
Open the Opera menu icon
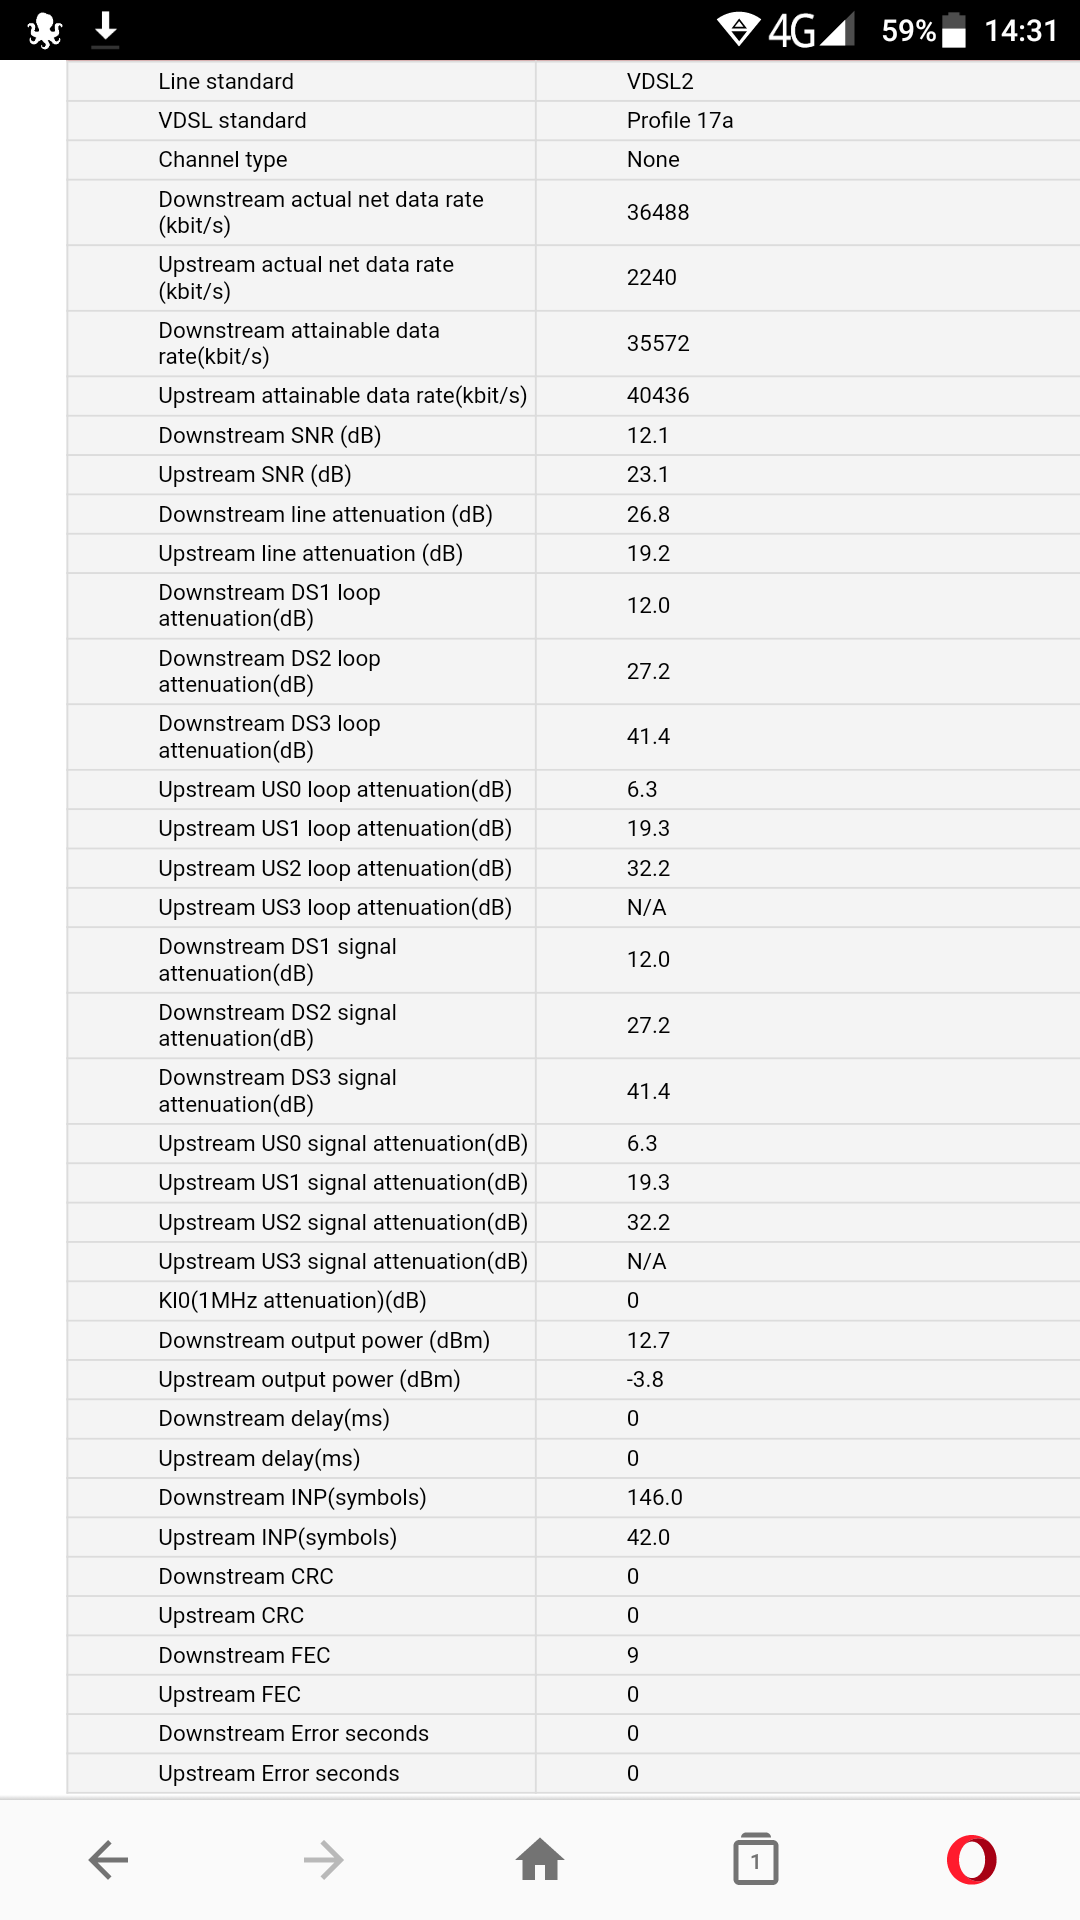click(971, 1860)
